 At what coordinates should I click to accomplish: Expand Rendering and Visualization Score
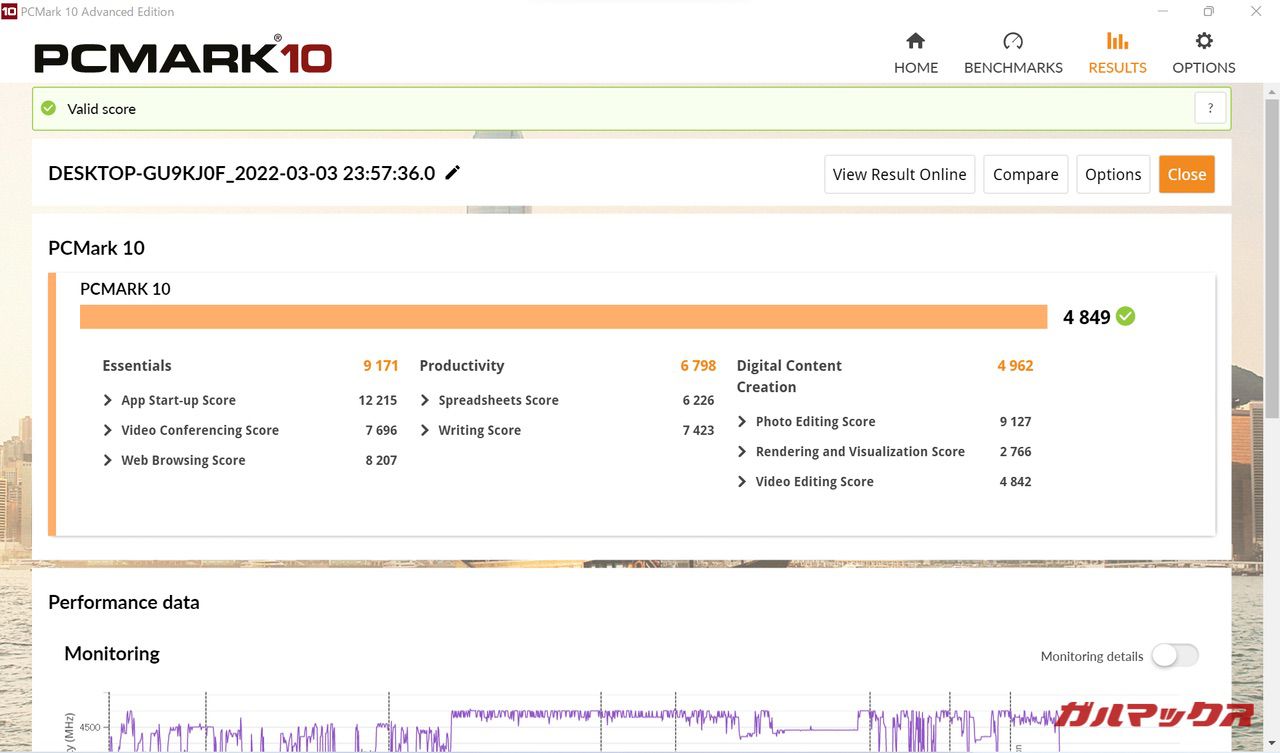pyautogui.click(x=742, y=452)
